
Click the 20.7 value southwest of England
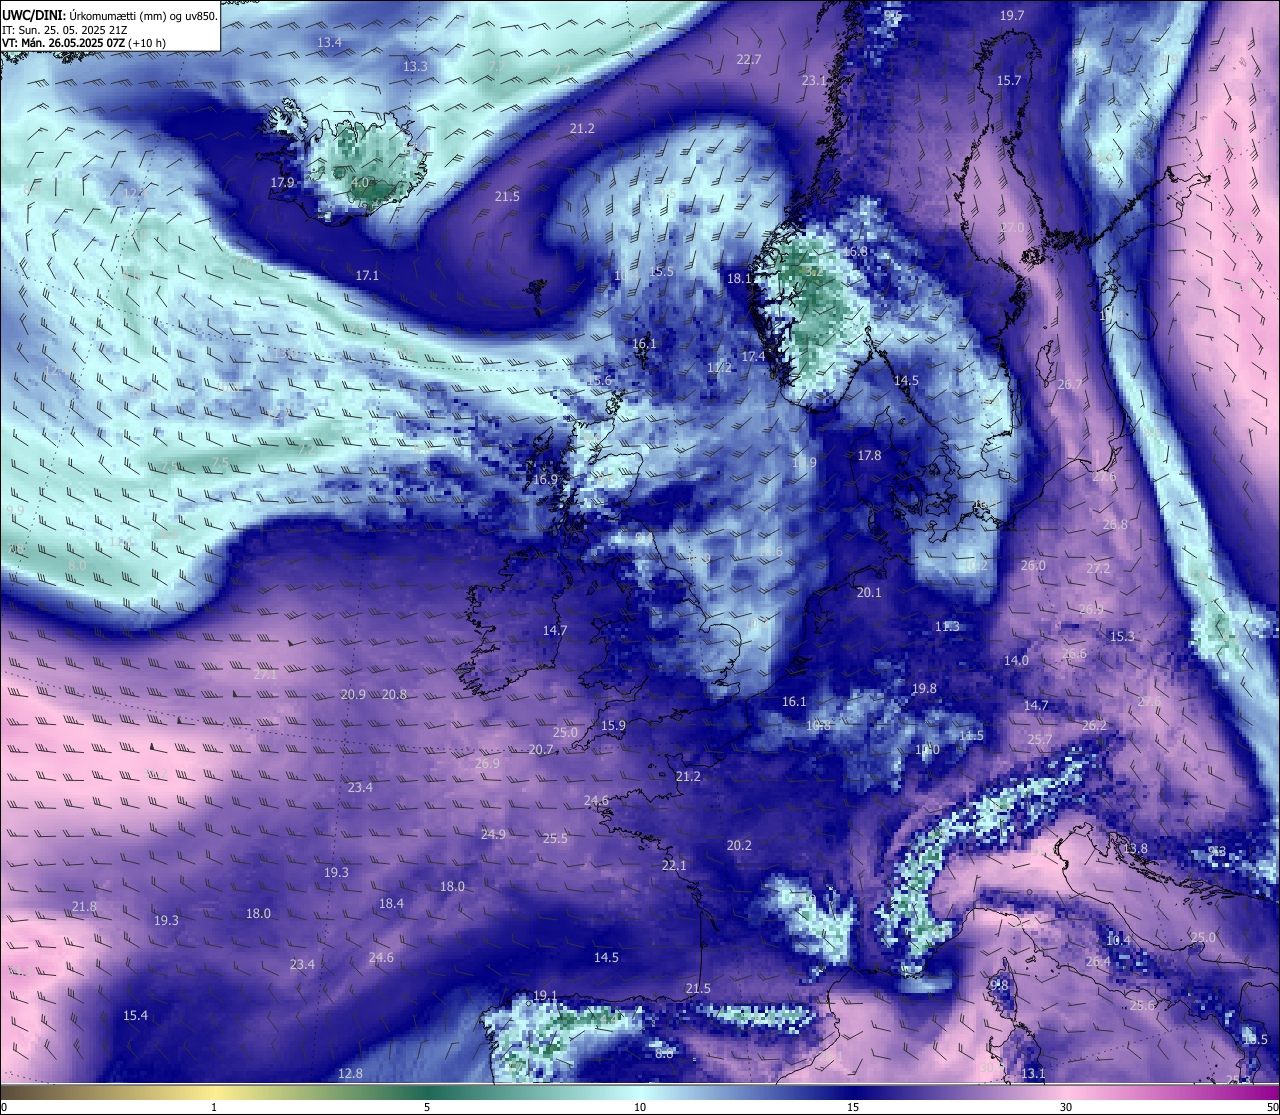[x=541, y=750]
